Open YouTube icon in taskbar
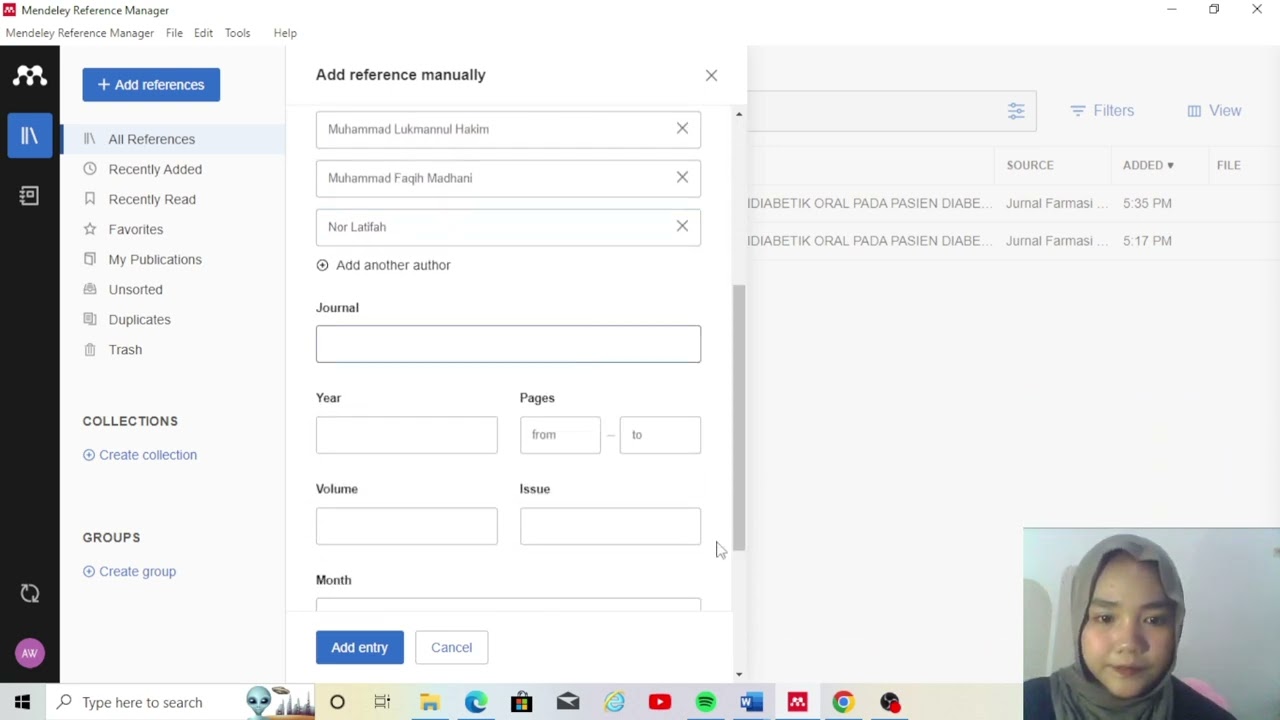 pos(660,702)
